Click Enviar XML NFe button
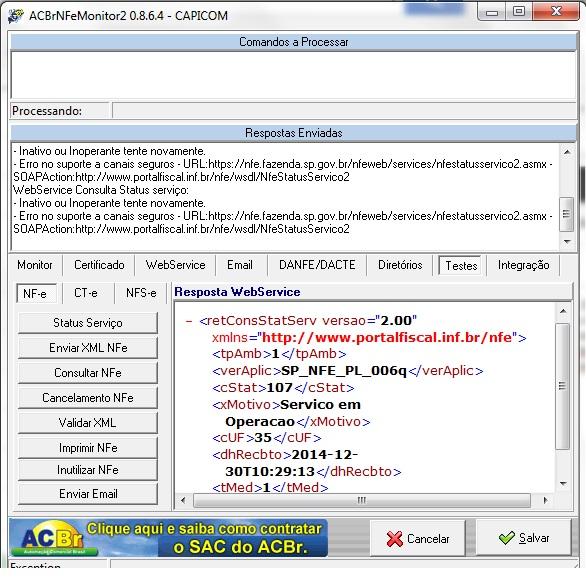 point(88,348)
